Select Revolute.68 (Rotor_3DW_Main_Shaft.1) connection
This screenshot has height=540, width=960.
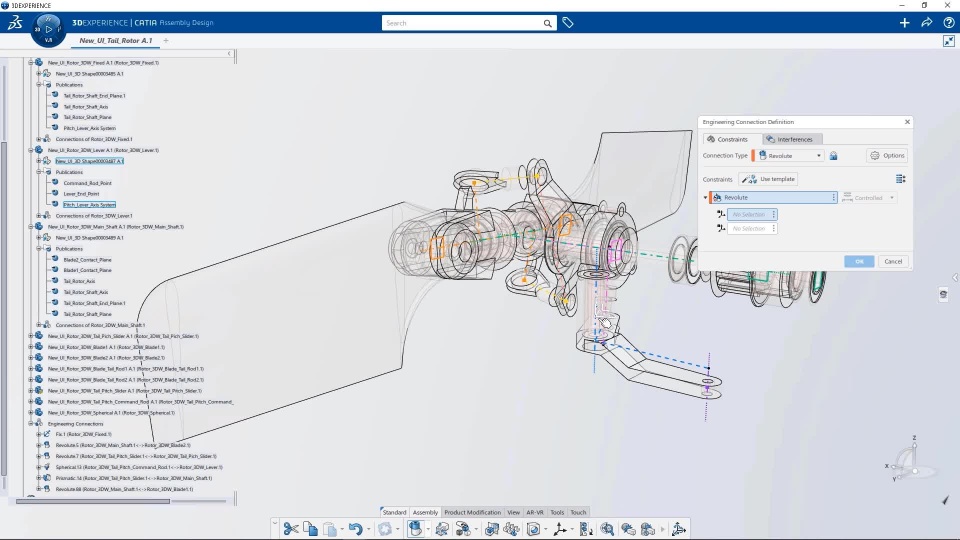point(124,489)
